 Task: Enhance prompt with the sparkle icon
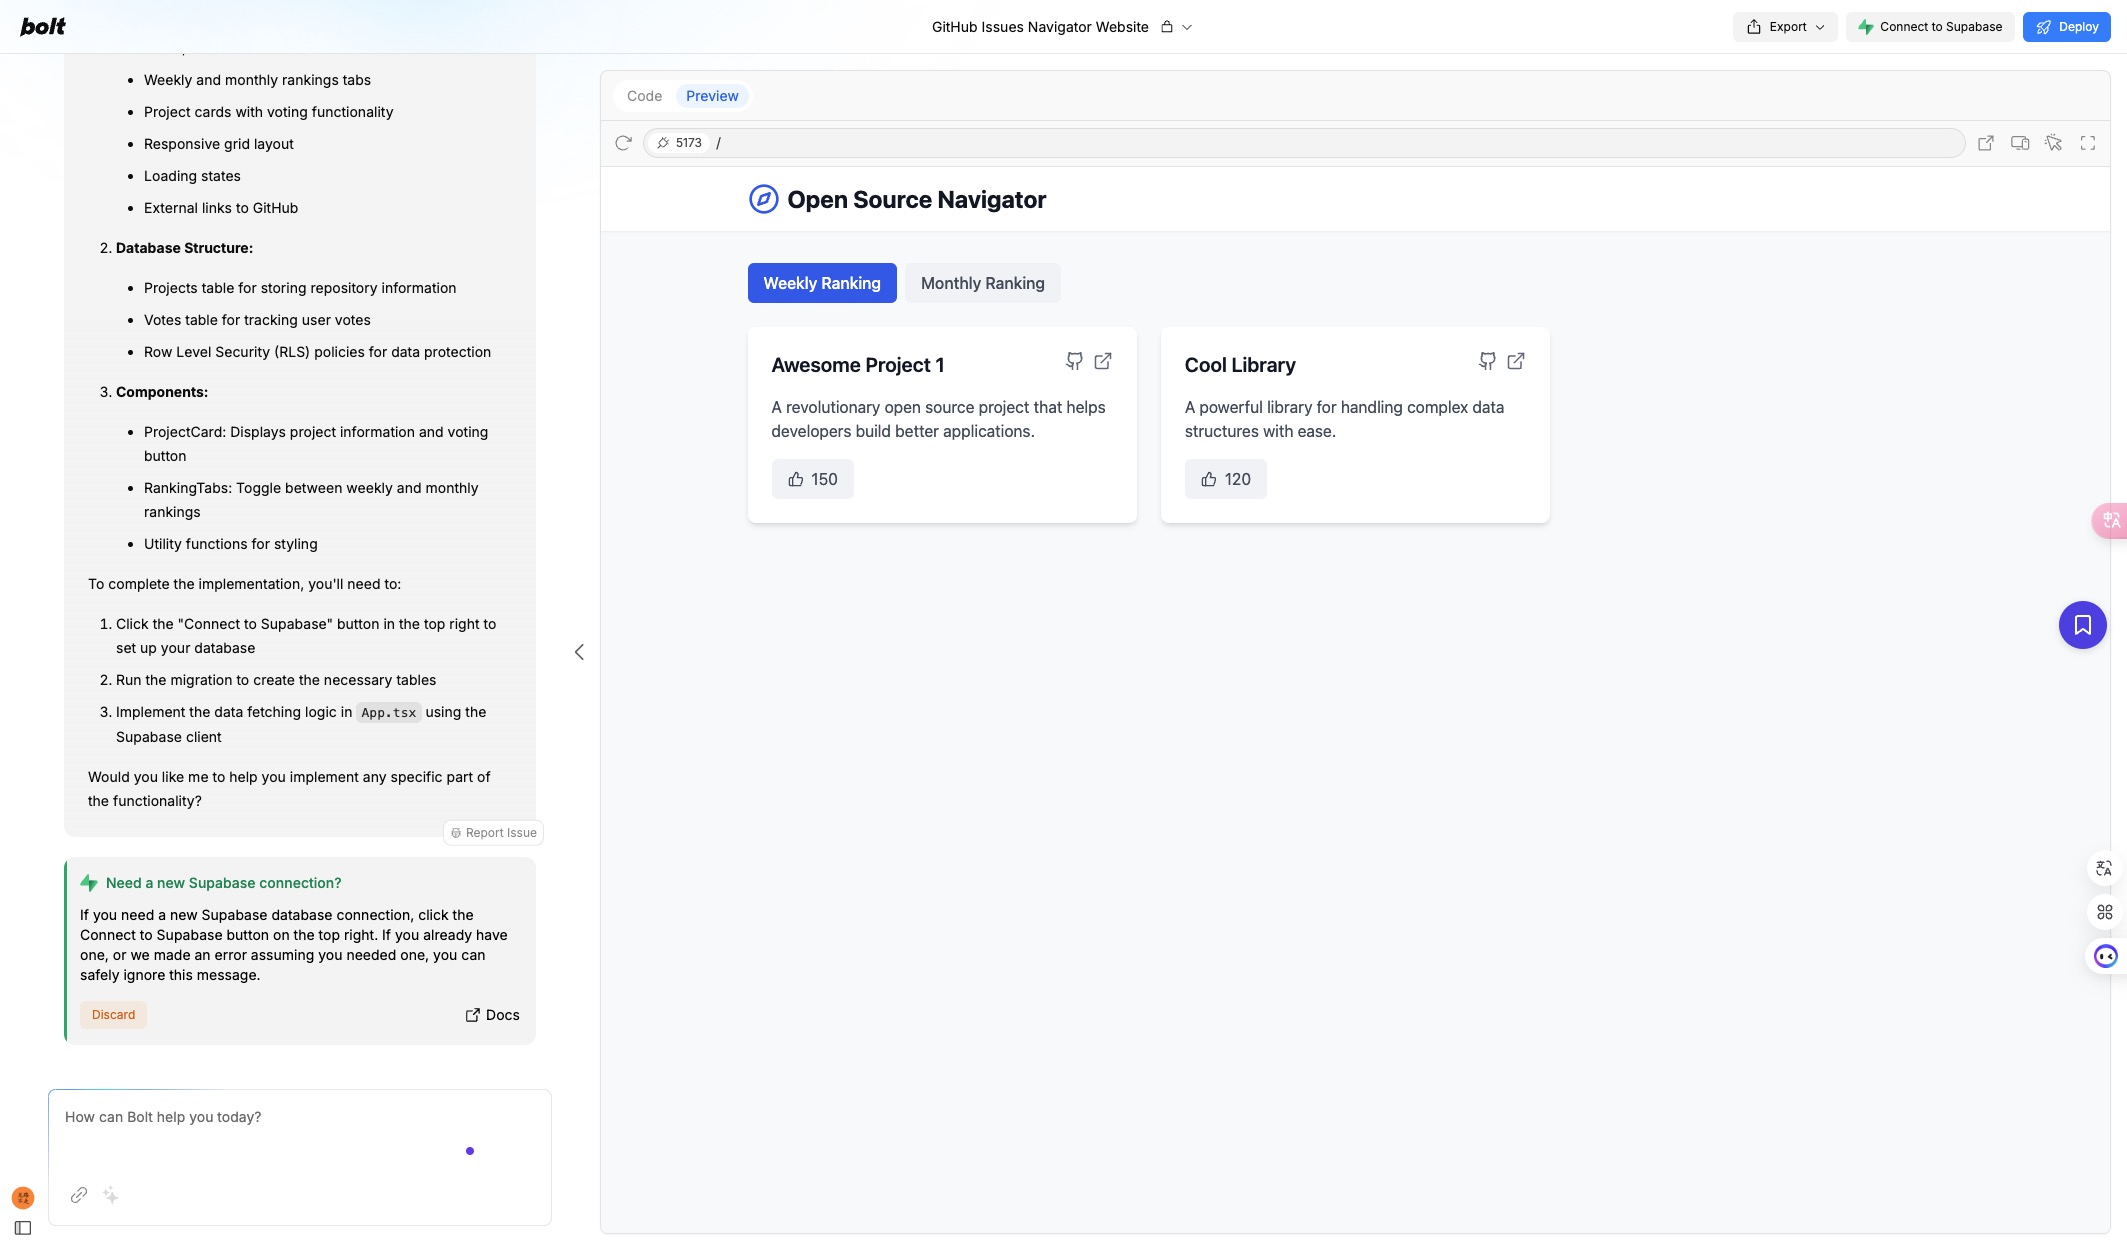pyautogui.click(x=111, y=1195)
